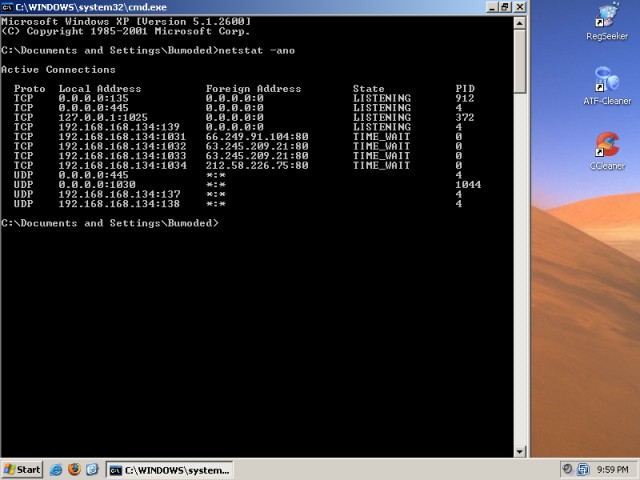
Task: Click local address 127.0.0.1:1025
Action: point(103,118)
